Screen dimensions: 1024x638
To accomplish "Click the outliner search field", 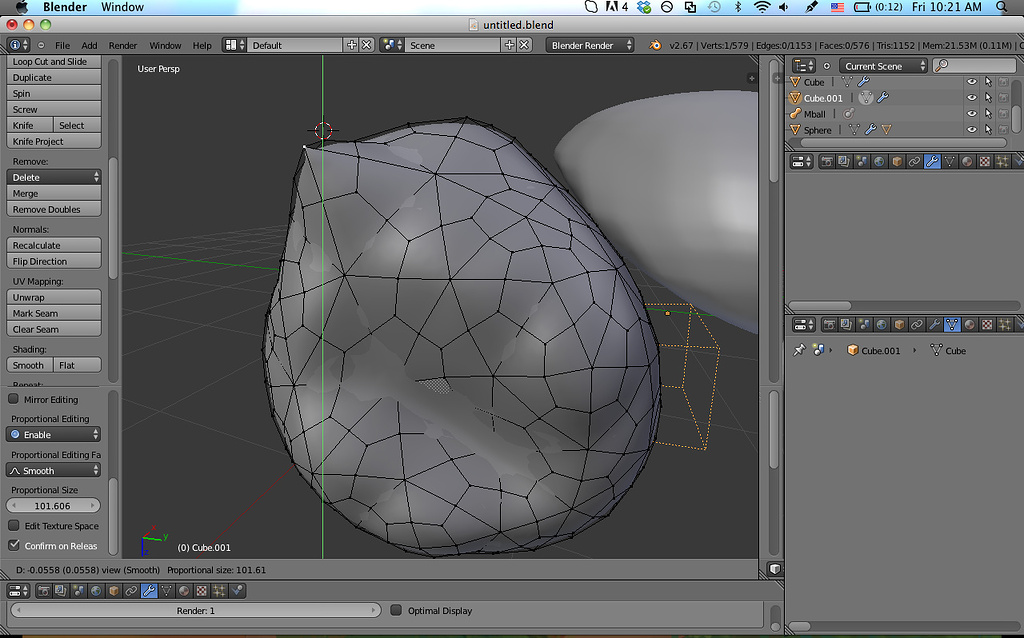I will click(974, 65).
